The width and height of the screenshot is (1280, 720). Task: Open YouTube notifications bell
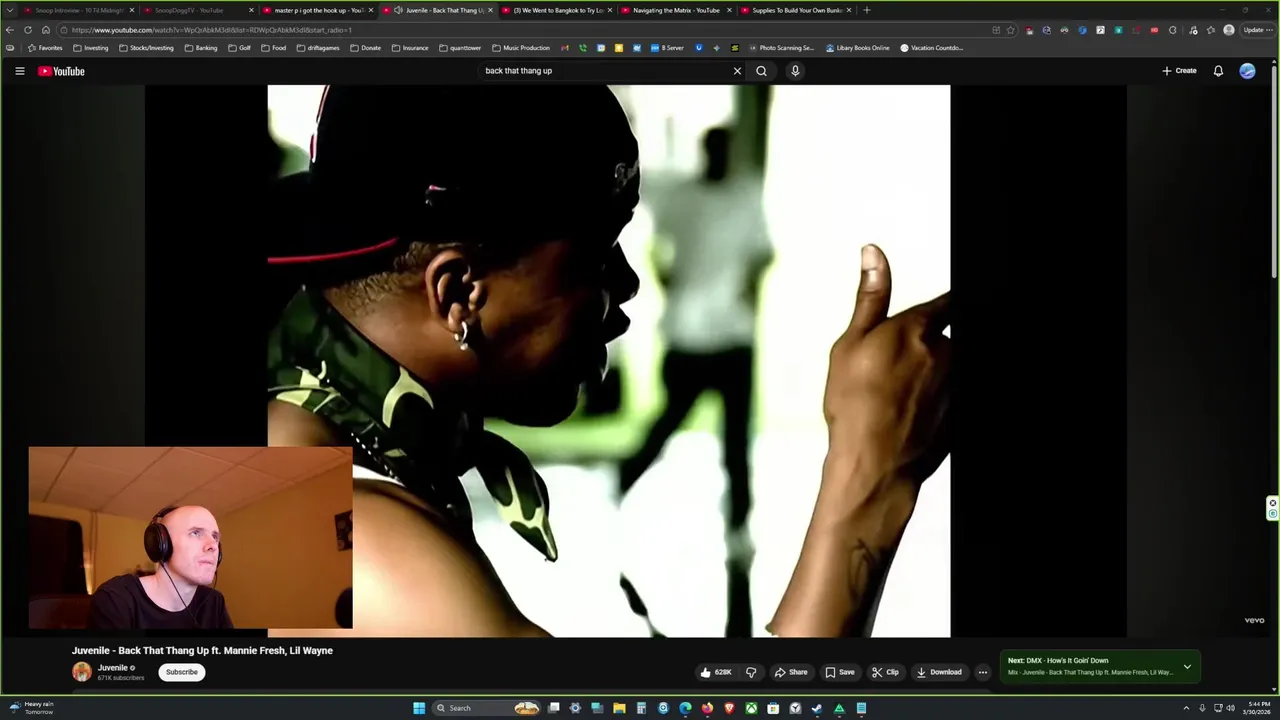click(x=1218, y=71)
